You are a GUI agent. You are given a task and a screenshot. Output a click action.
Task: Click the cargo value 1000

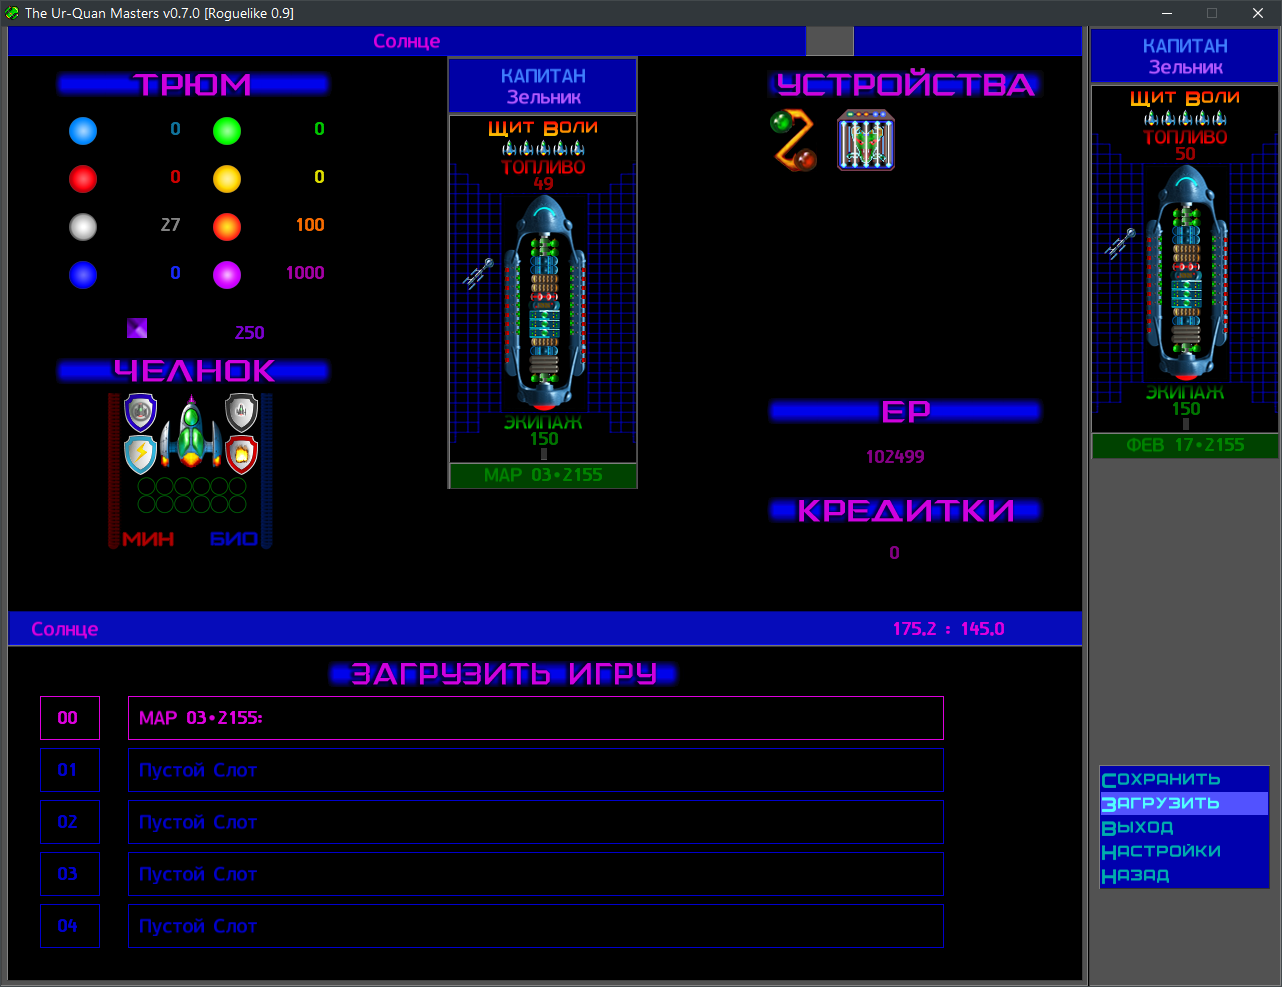[x=305, y=273]
